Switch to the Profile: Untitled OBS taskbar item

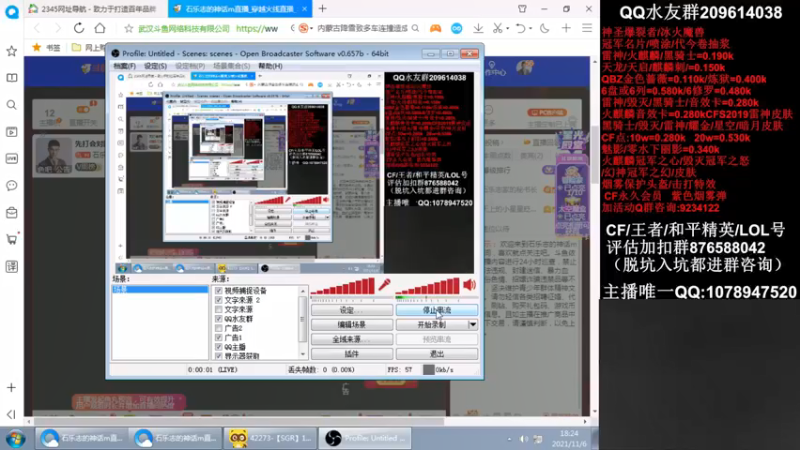tap(365, 438)
